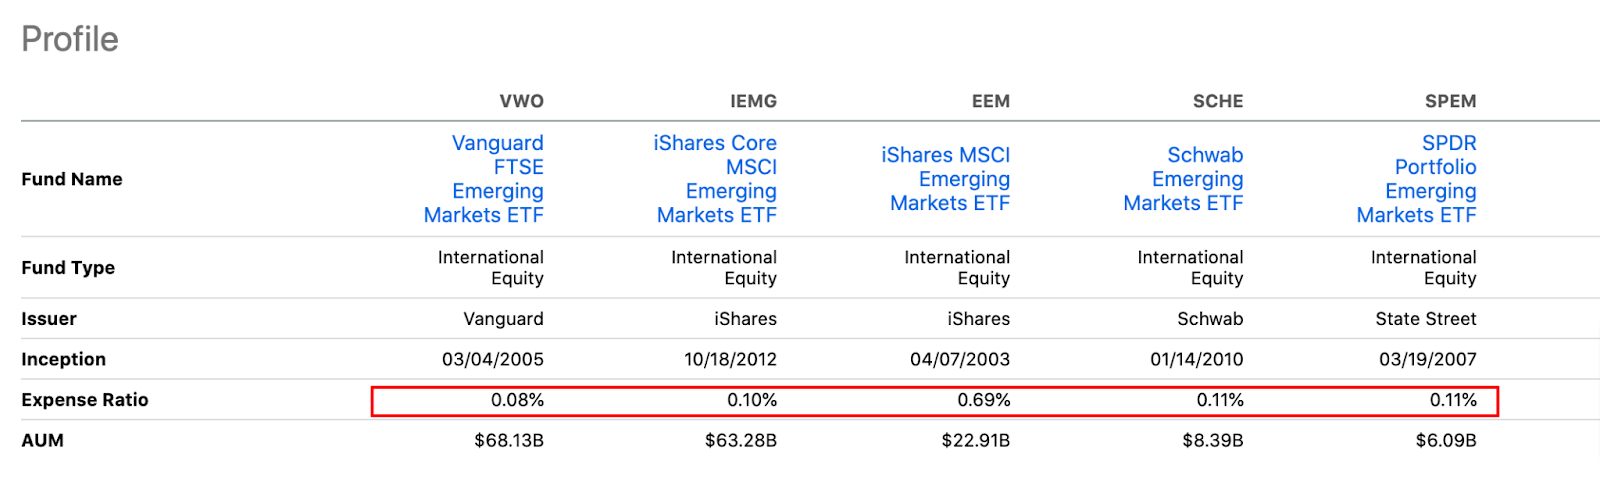Click the 10/18/2012 inception date

730,359
